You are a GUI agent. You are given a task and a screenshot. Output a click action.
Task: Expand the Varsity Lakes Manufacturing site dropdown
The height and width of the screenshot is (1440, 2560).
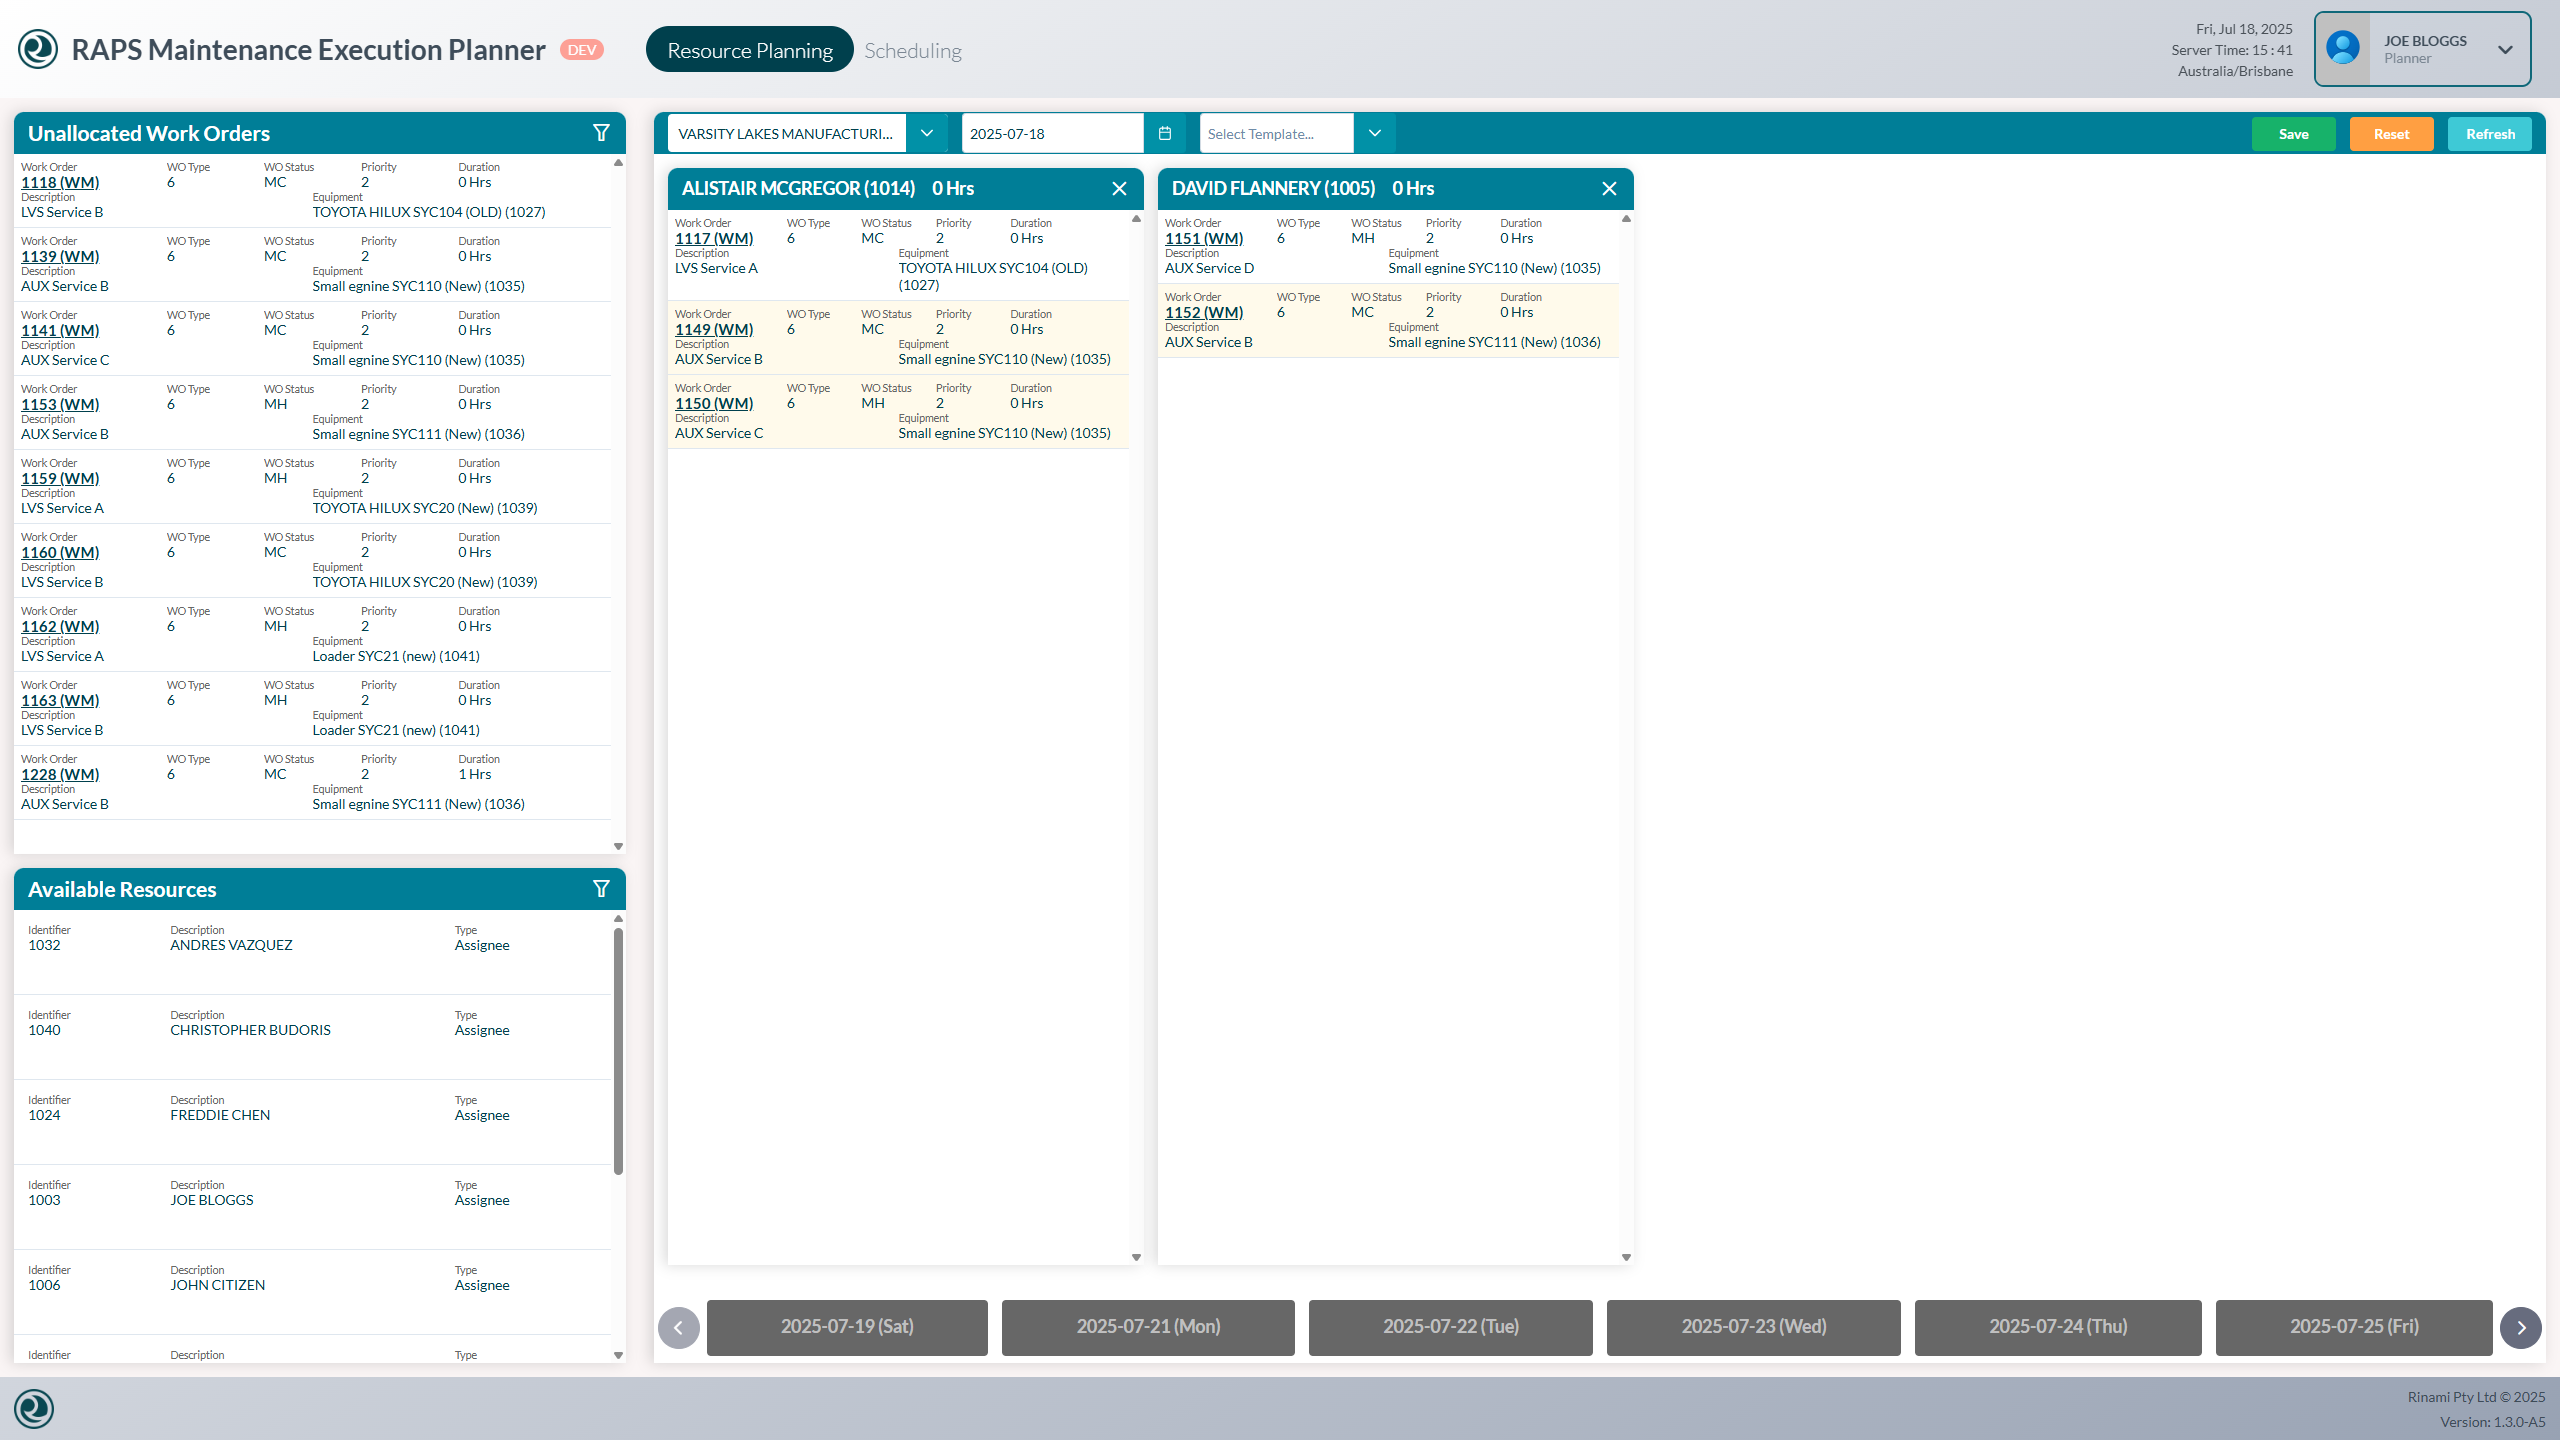click(x=927, y=132)
